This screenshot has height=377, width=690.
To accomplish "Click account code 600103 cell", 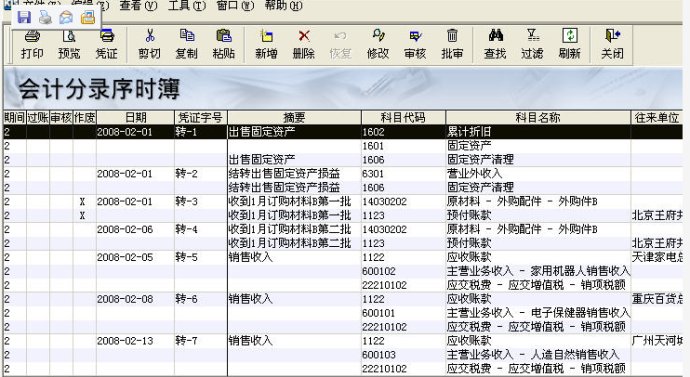I will point(403,355).
